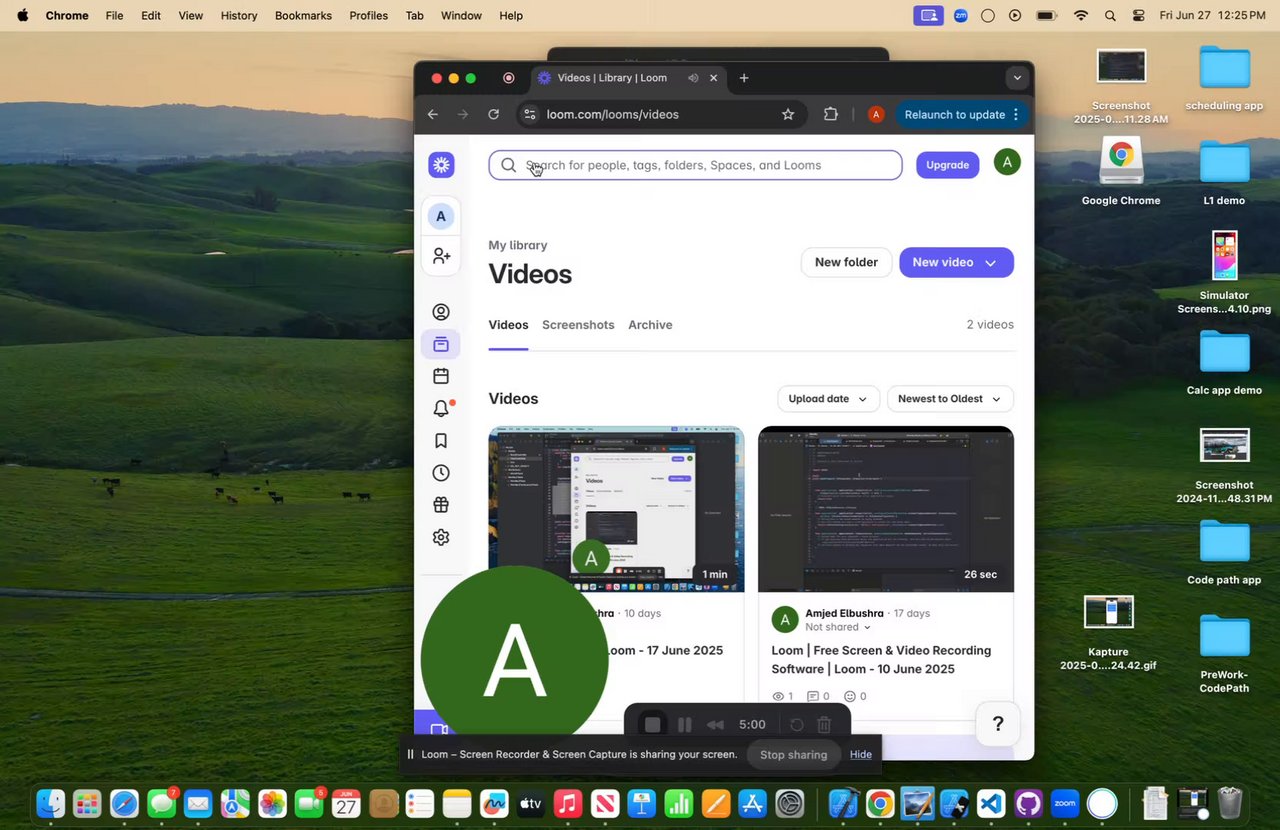The height and width of the screenshot is (830, 1280).
Task: Hide the screen sharing notice
Action: 861,754
